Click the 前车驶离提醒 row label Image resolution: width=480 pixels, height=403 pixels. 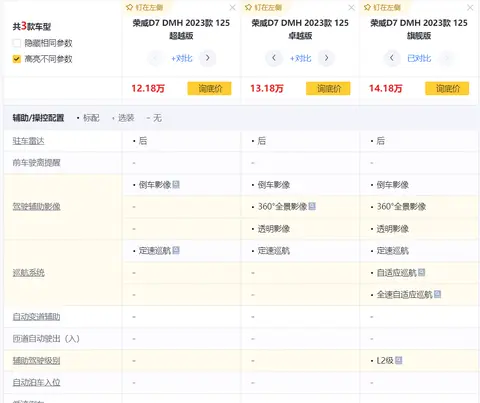(36, 163)
